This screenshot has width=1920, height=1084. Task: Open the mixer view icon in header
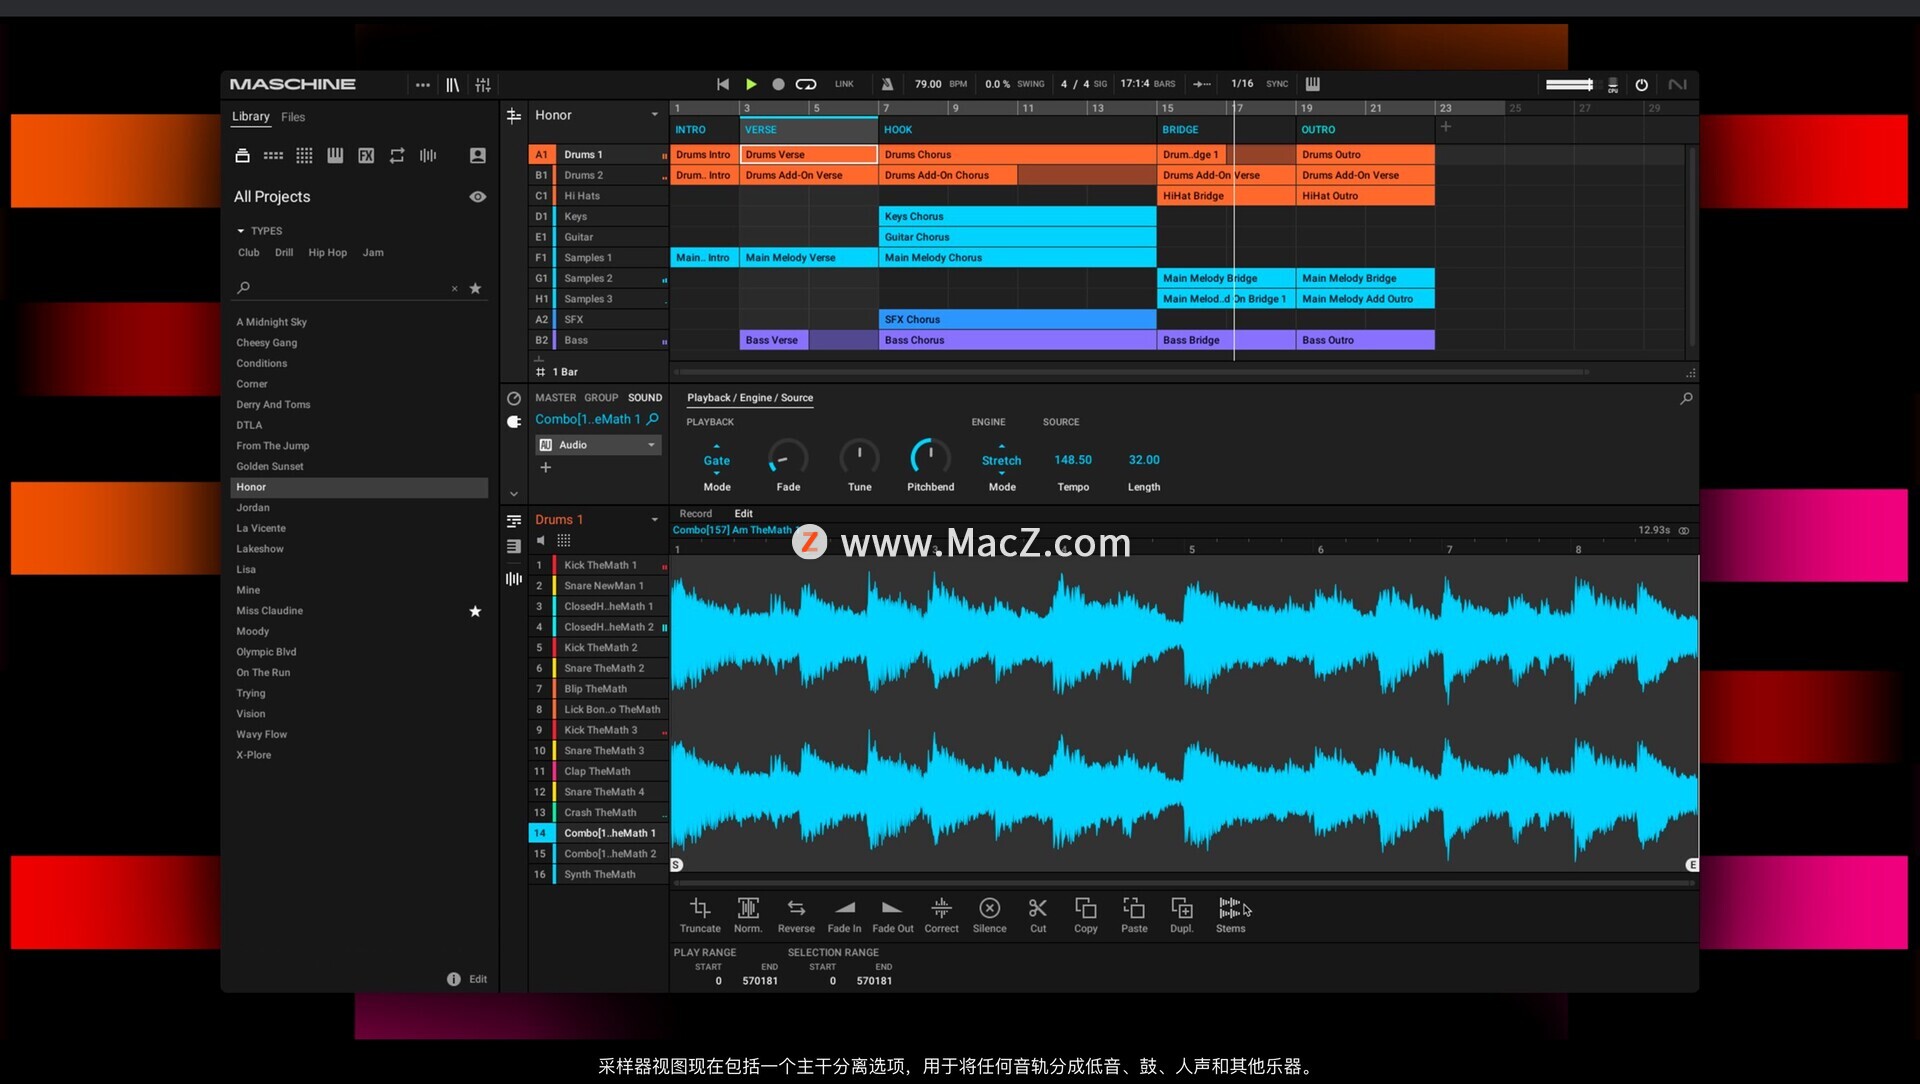point(483,85)
